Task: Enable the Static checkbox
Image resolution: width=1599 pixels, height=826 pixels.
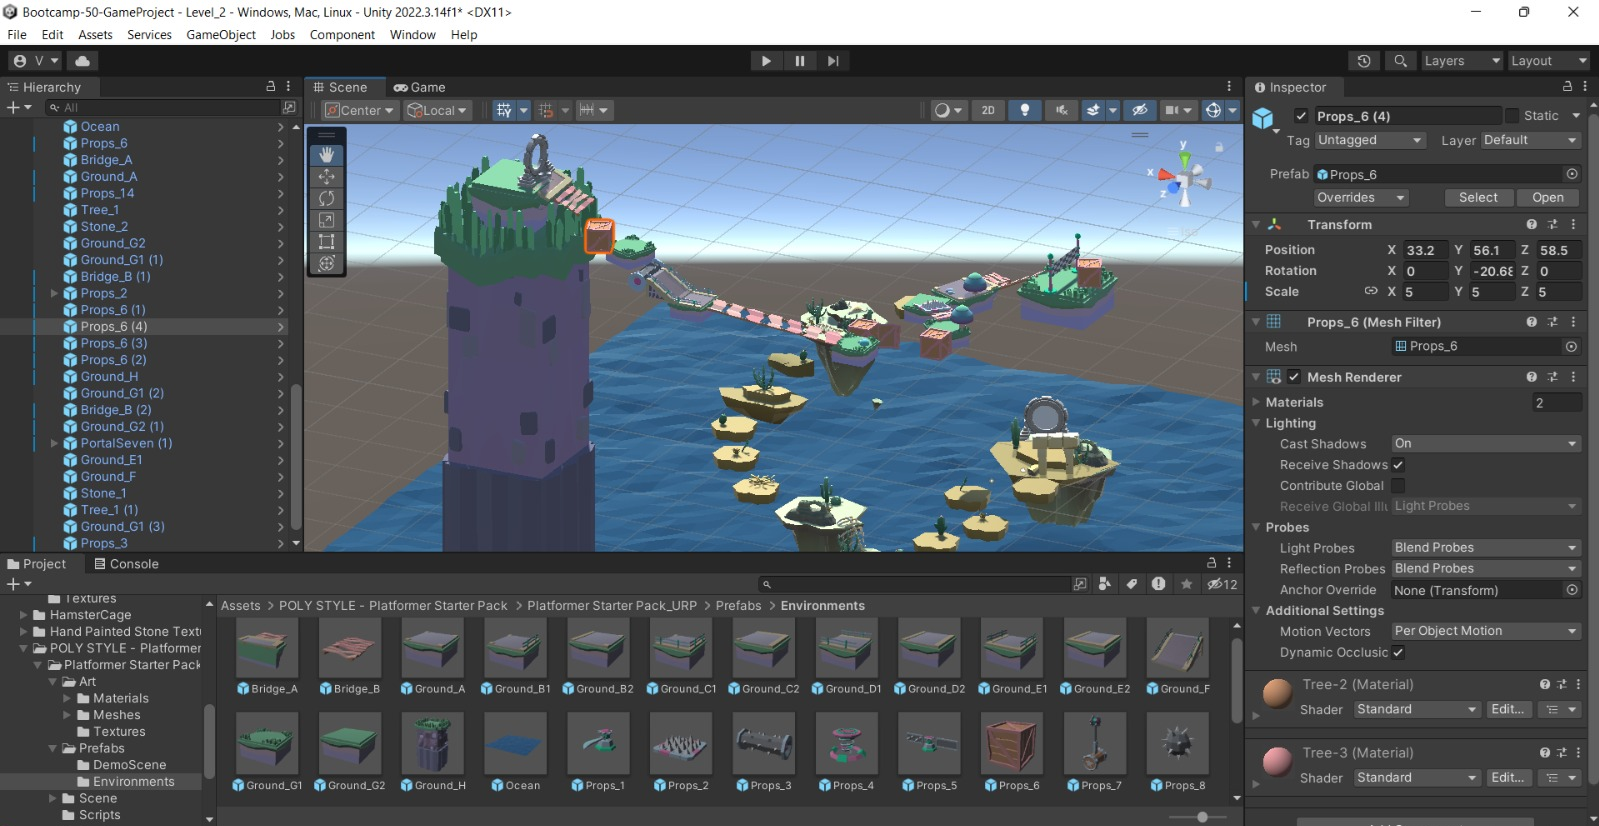Action: click(x=1512, y=116)
